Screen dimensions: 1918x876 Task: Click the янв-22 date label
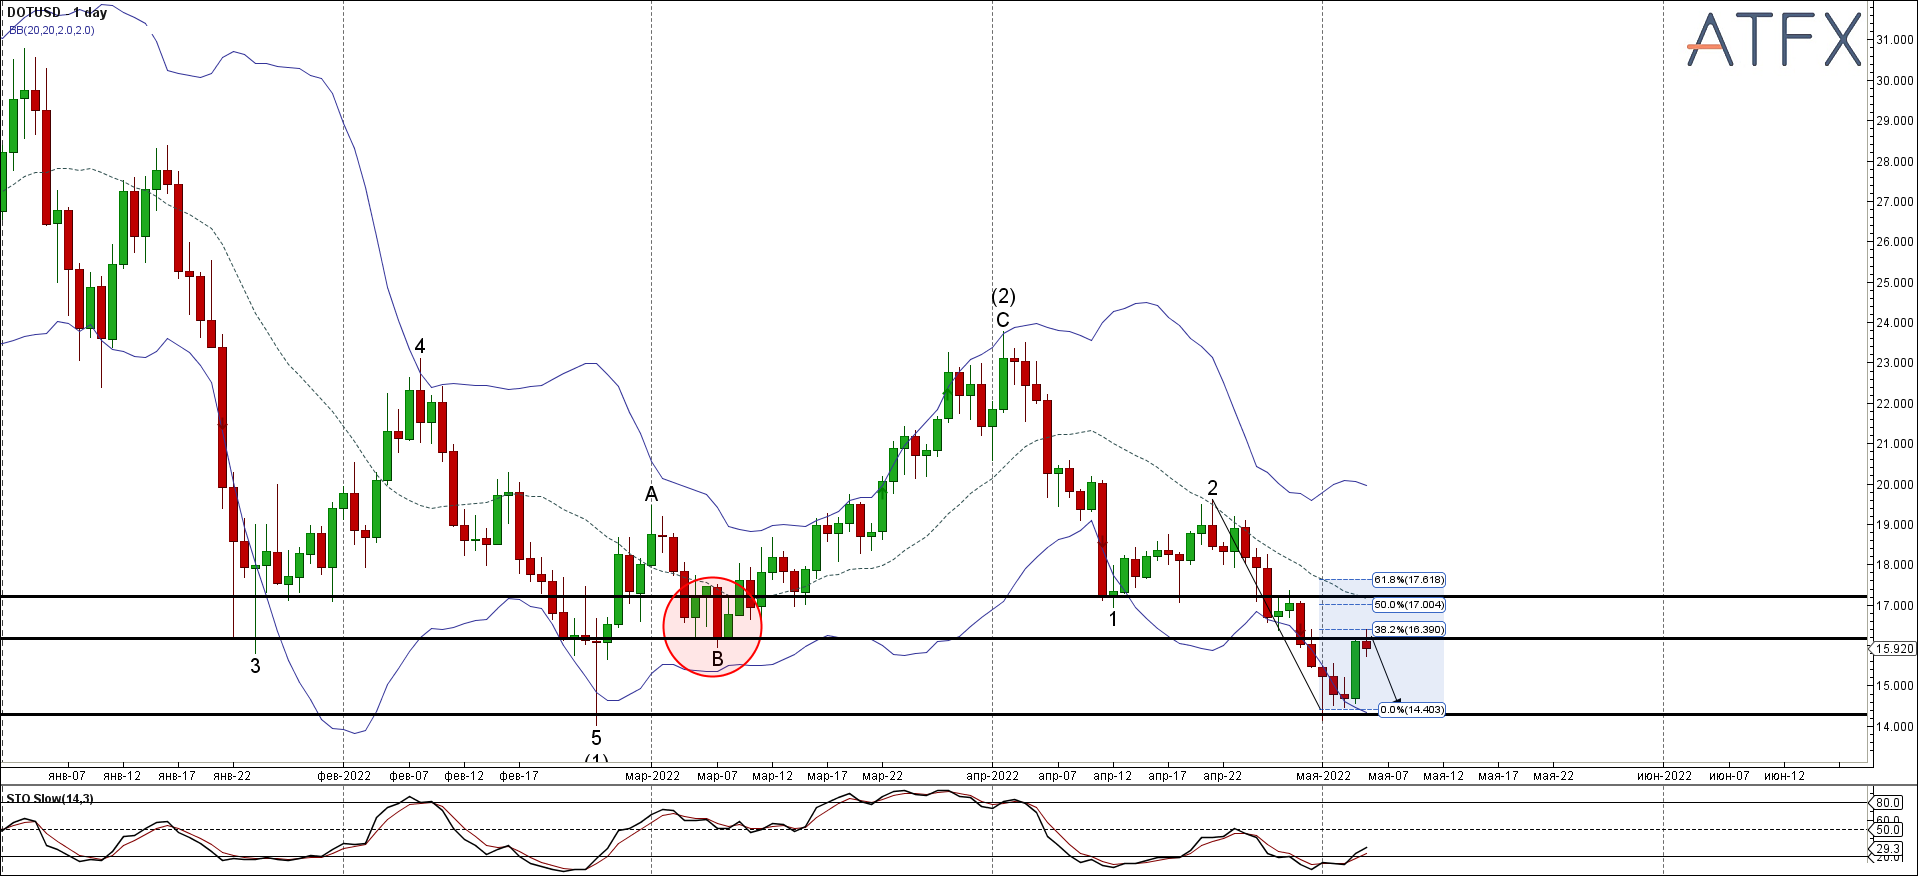tap(232, 776)
